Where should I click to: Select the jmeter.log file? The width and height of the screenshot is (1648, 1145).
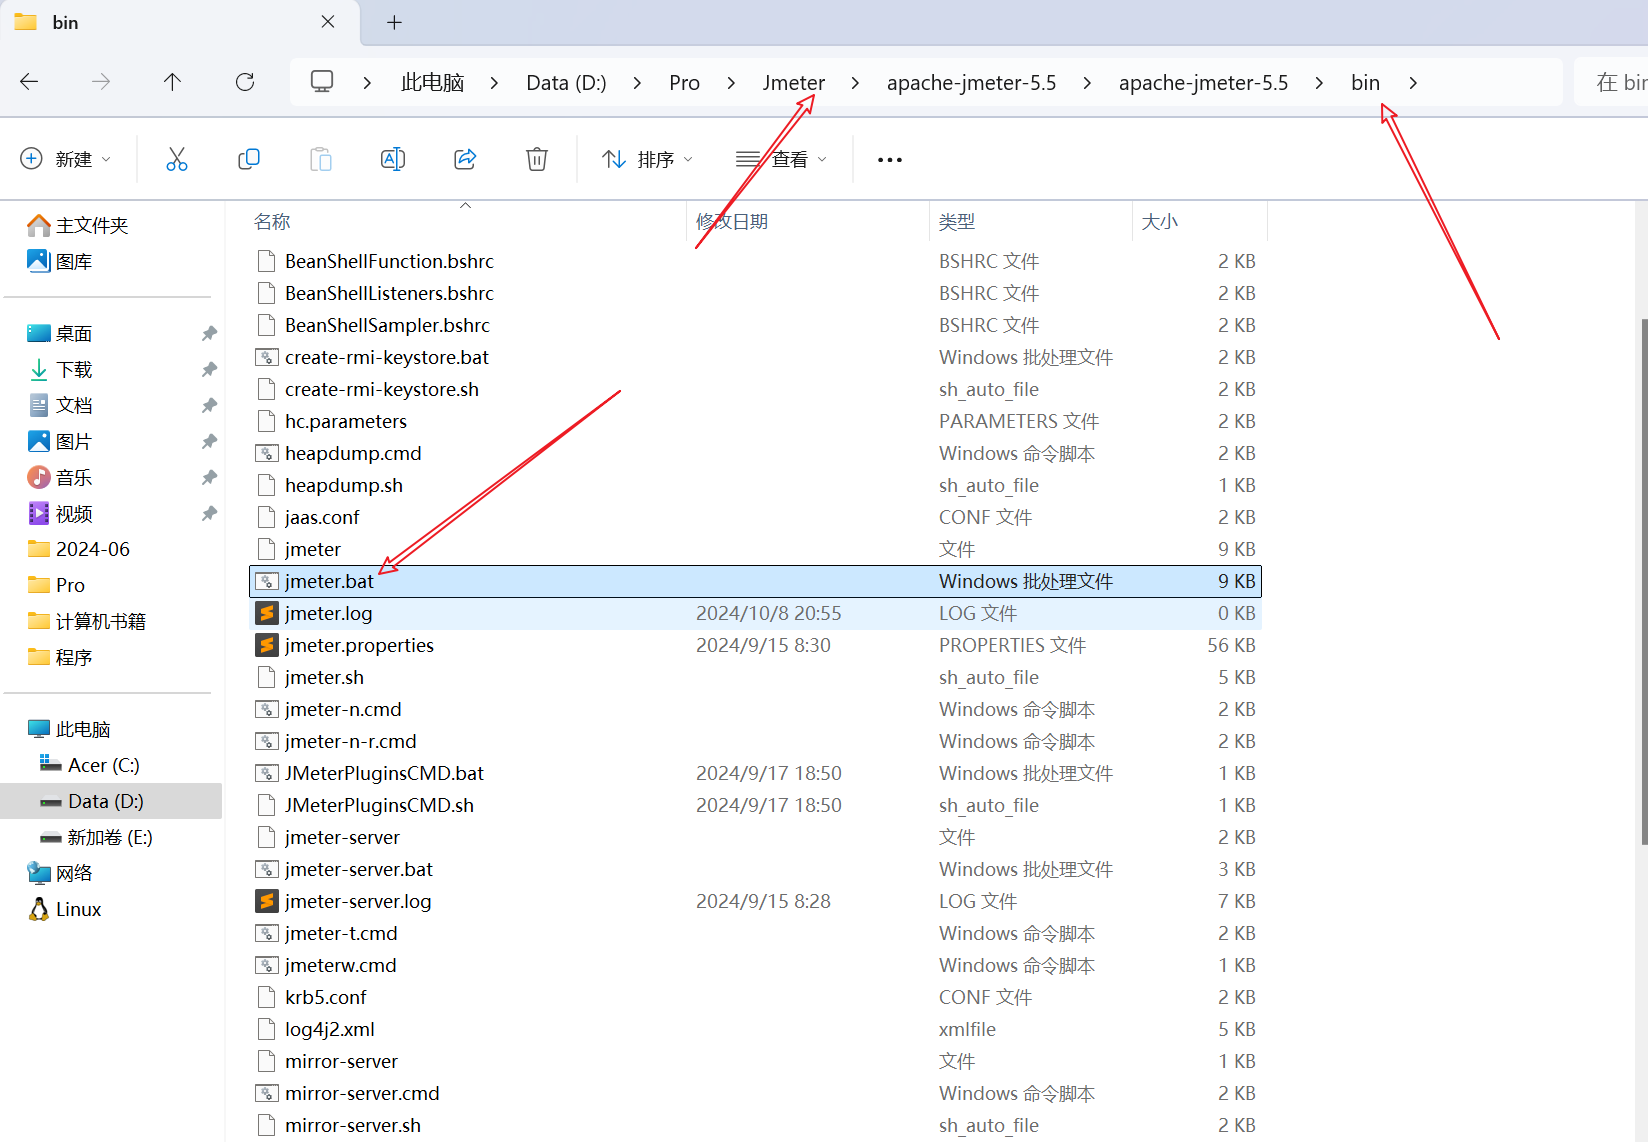coord(755,613)
